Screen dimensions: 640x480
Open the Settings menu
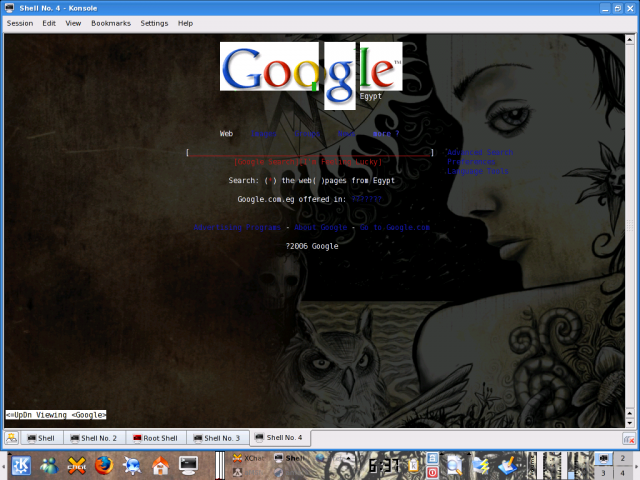[154, 23]
